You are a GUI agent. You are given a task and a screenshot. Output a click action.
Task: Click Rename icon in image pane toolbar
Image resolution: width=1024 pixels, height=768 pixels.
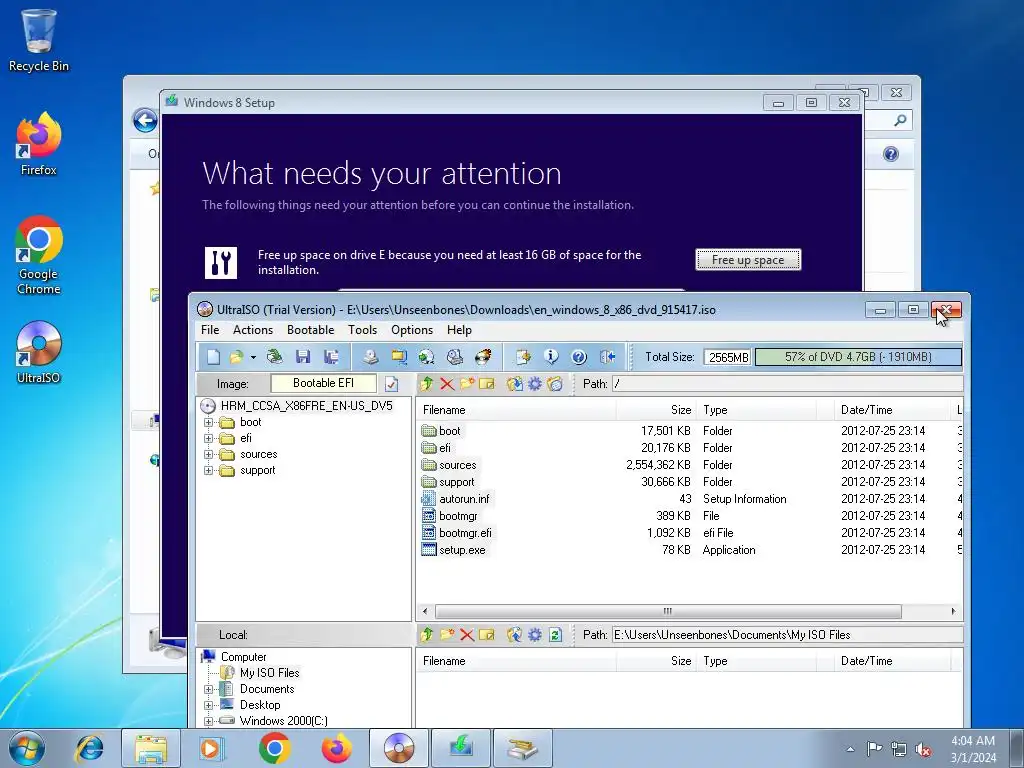(487, 384)
